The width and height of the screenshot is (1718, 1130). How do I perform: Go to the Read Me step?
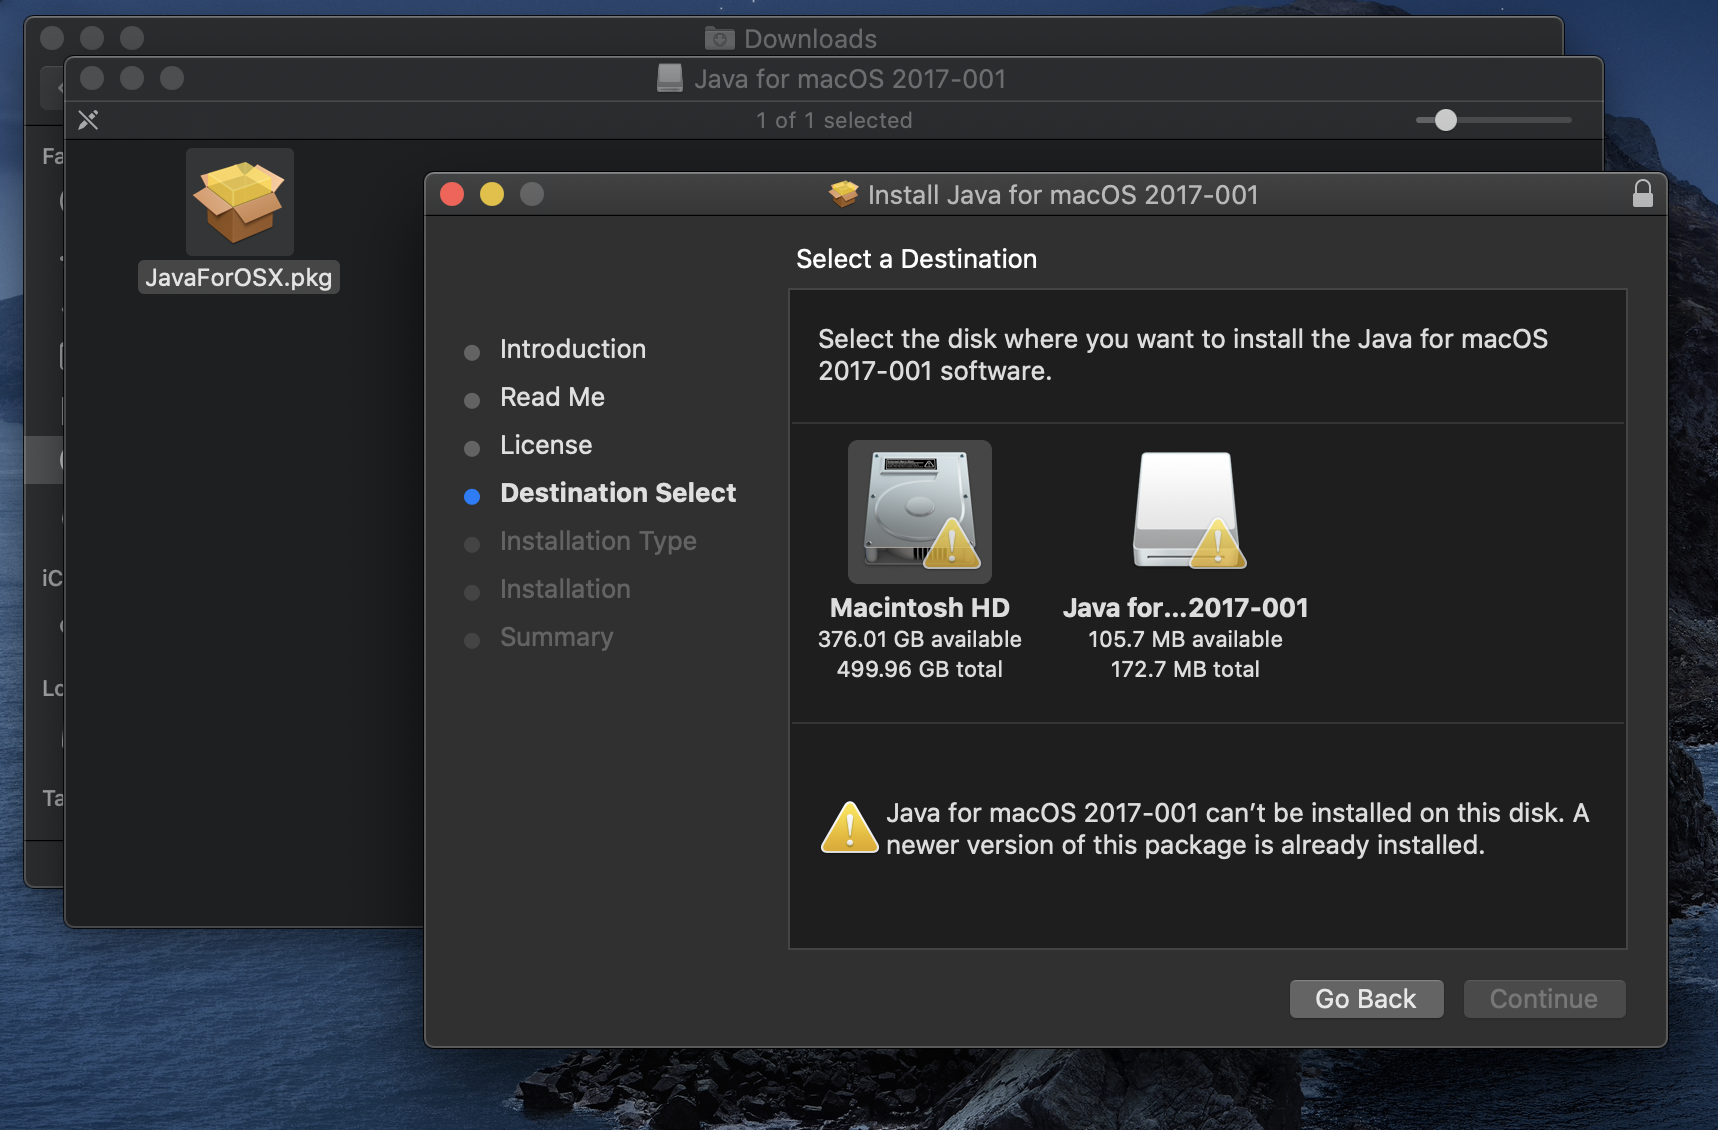[553, 397]
